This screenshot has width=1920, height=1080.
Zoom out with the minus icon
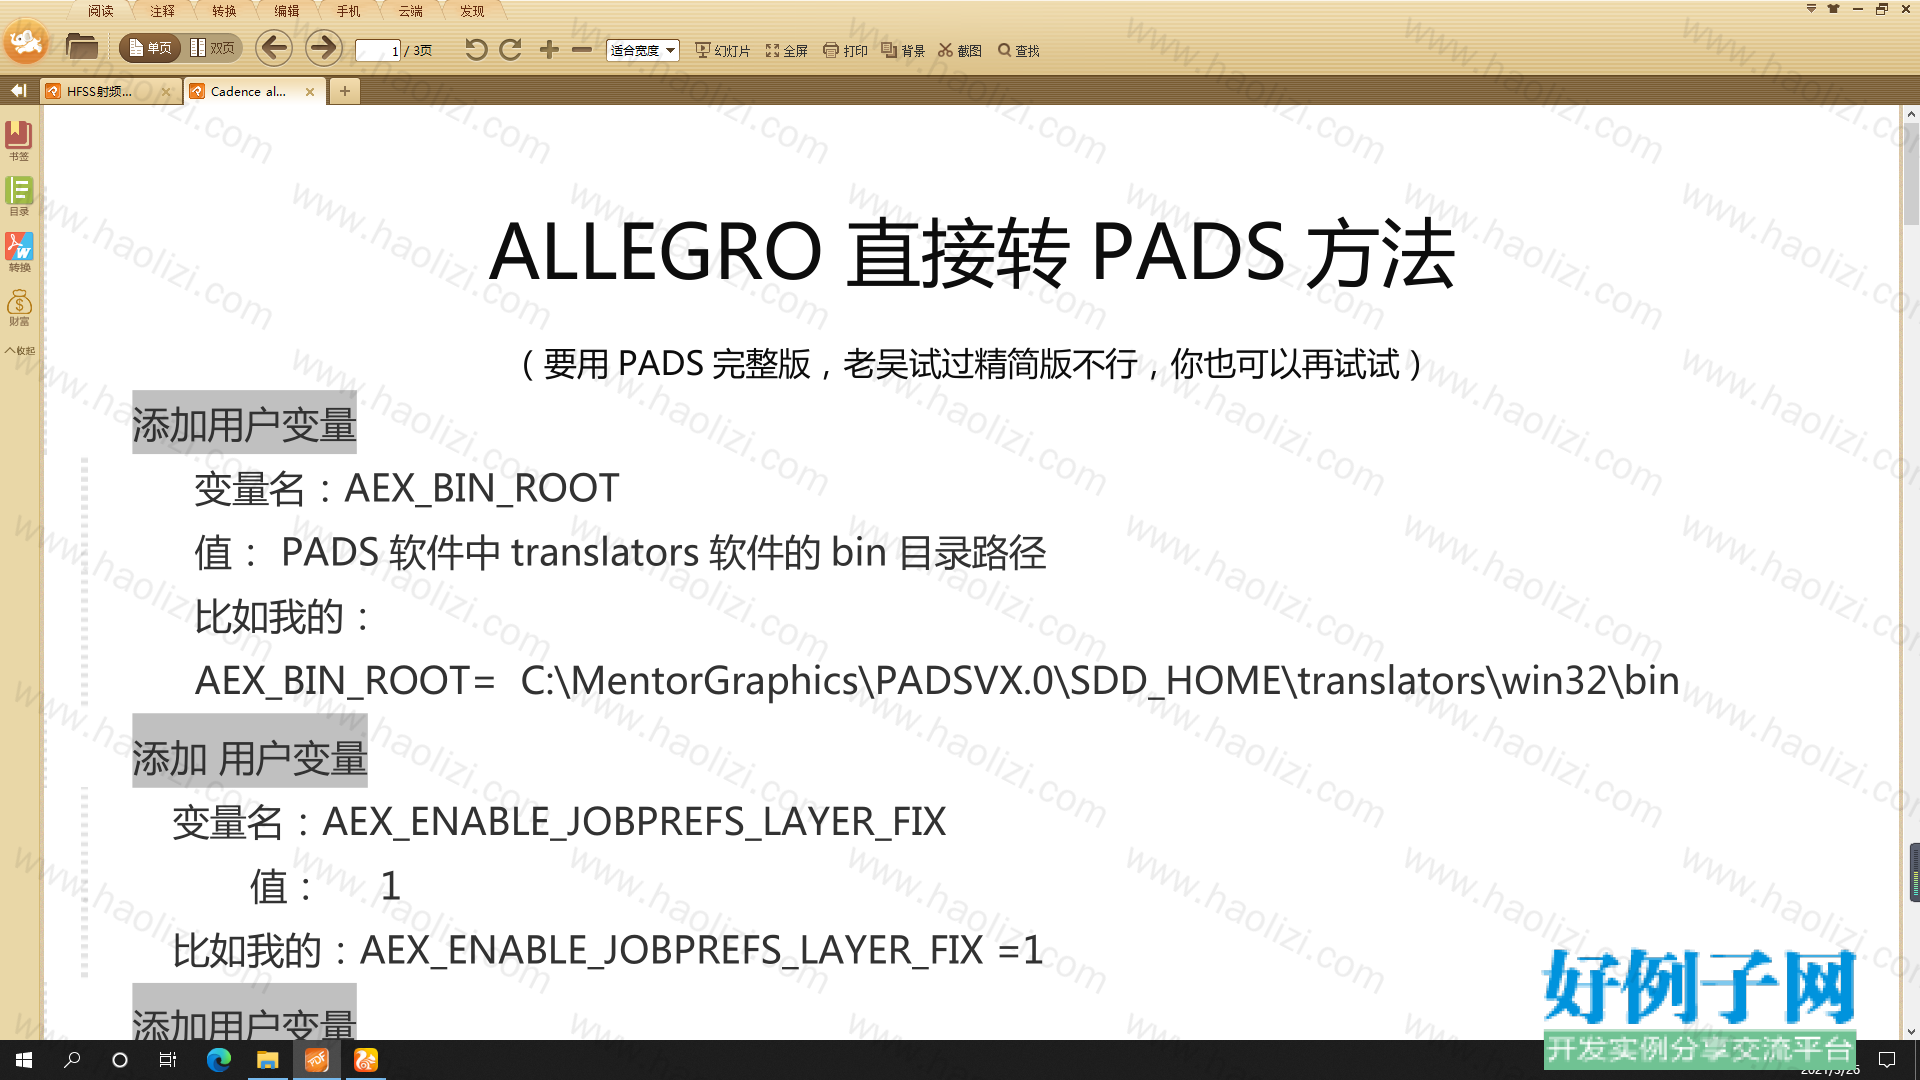[x=582, y=49]
